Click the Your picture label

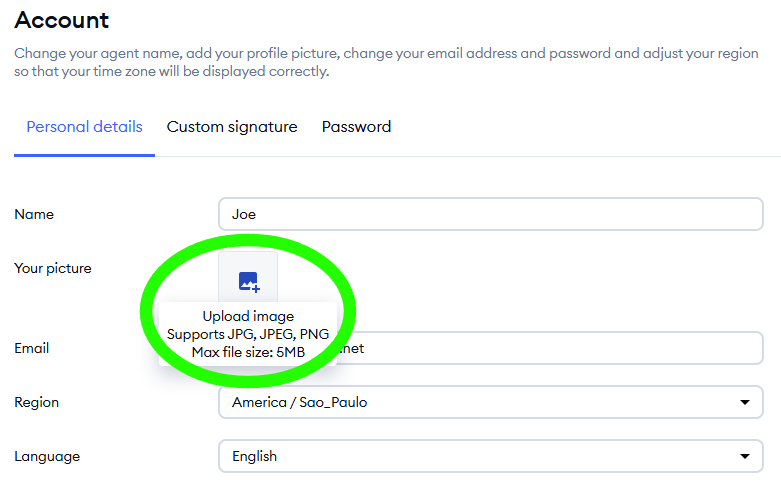pos(53,268)
